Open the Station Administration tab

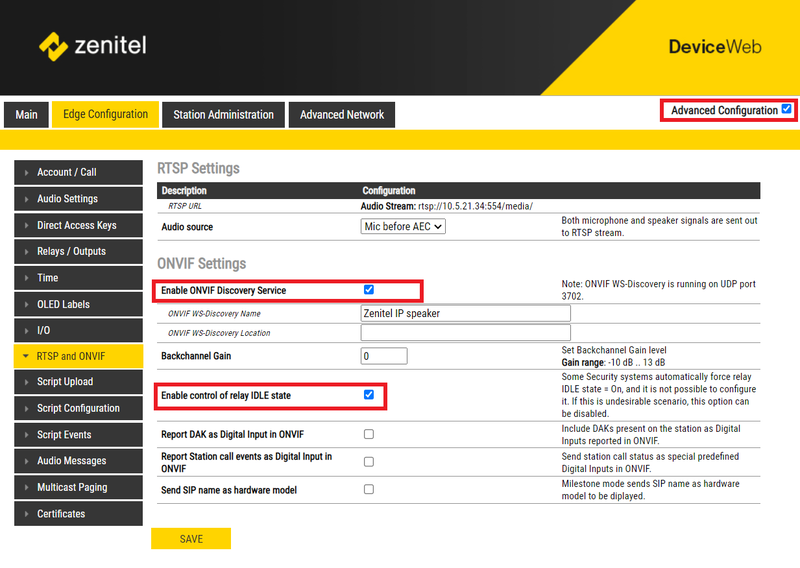click(x=223, y=115)
